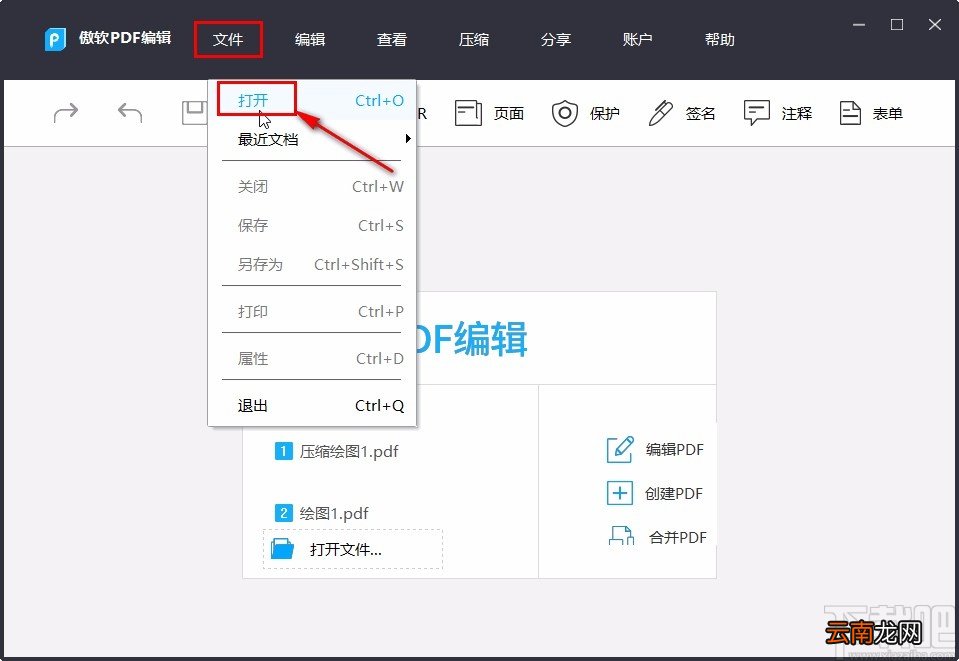Image resolution: width=959 pixels, height=661 pixels.
Task: Open the 页面 page tool
Action: click(490, 114)
